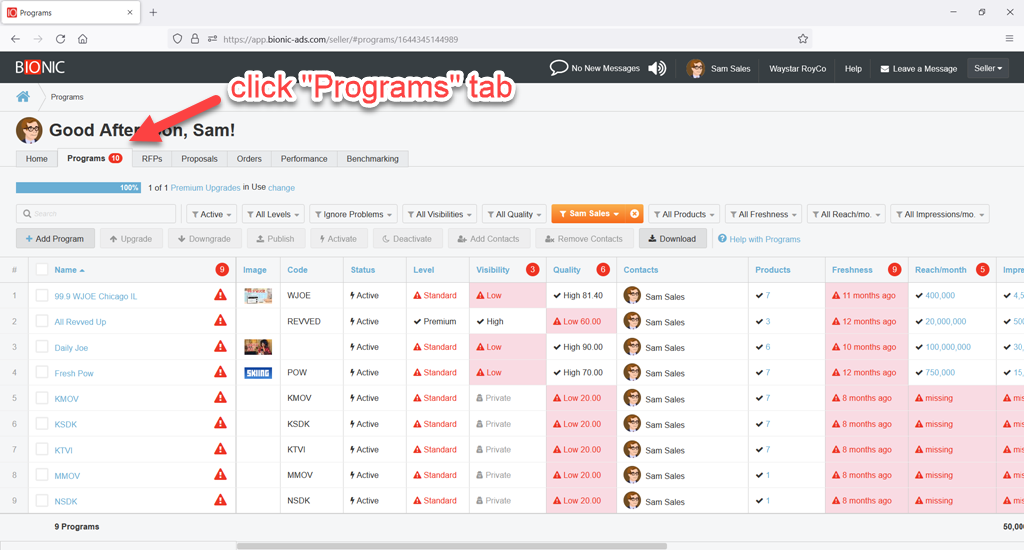Open the Ignore Problems filter dropdown
Screen dimensions: 1024x550
point(353,214)
